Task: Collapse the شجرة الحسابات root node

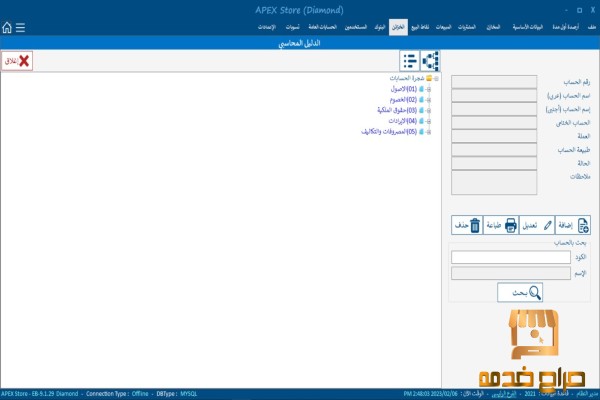Action: [x=437, y=77]
